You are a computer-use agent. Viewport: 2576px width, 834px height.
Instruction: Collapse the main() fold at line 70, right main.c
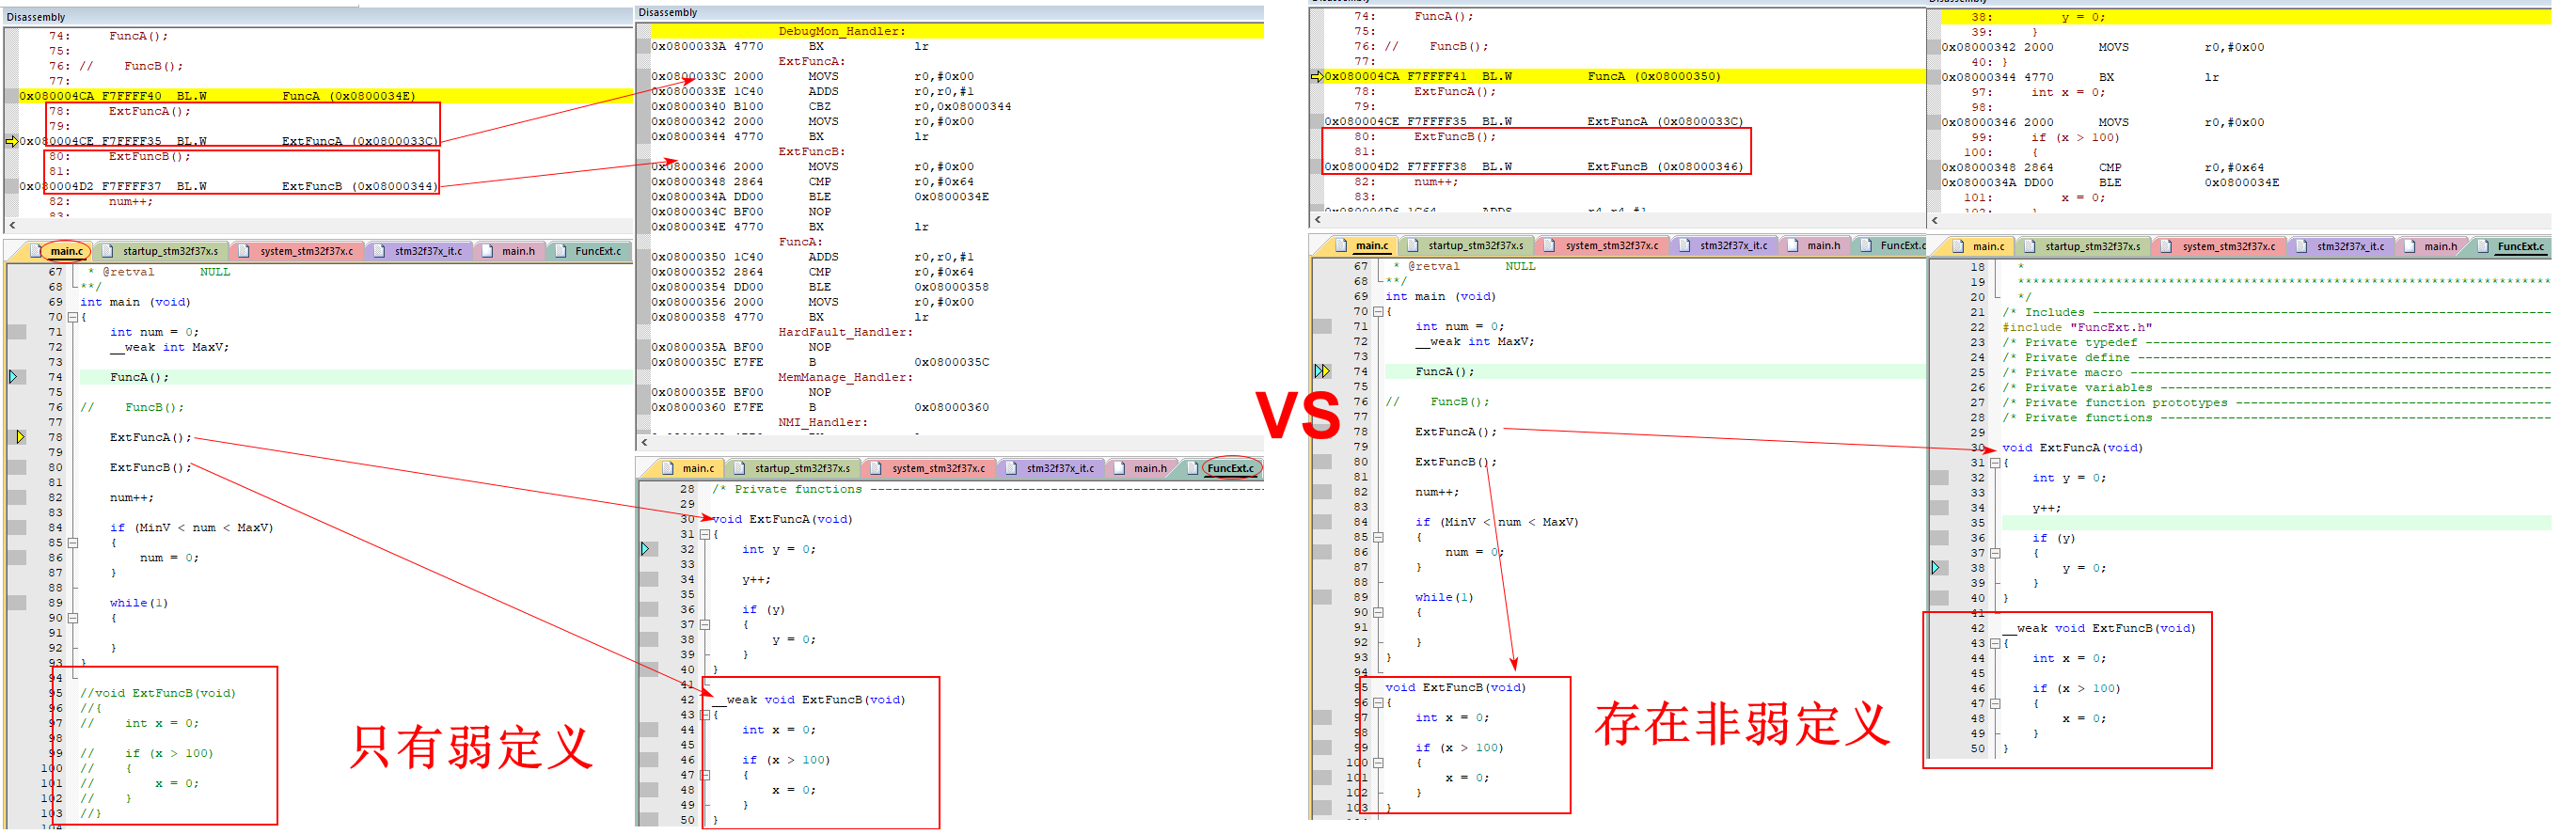coord(1378,311)
